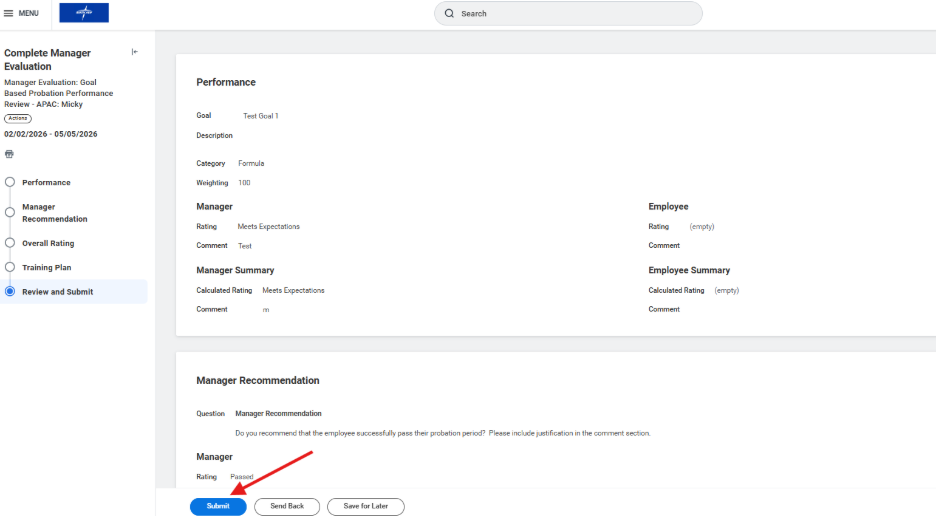
Task: Open the hamburger MENU icon
Action: click(x=9, y=13)
